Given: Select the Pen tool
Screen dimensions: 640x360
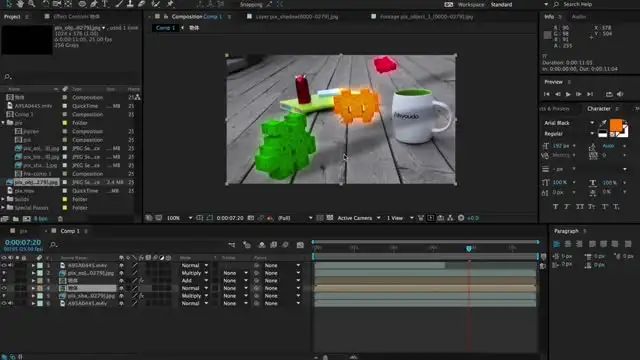Looking at the screenshot, I should pos(94,4).
